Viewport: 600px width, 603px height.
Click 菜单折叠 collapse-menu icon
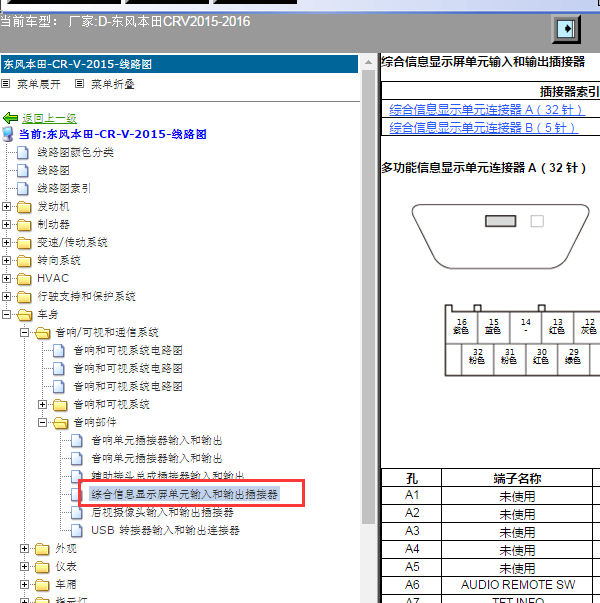click(79, 83)
